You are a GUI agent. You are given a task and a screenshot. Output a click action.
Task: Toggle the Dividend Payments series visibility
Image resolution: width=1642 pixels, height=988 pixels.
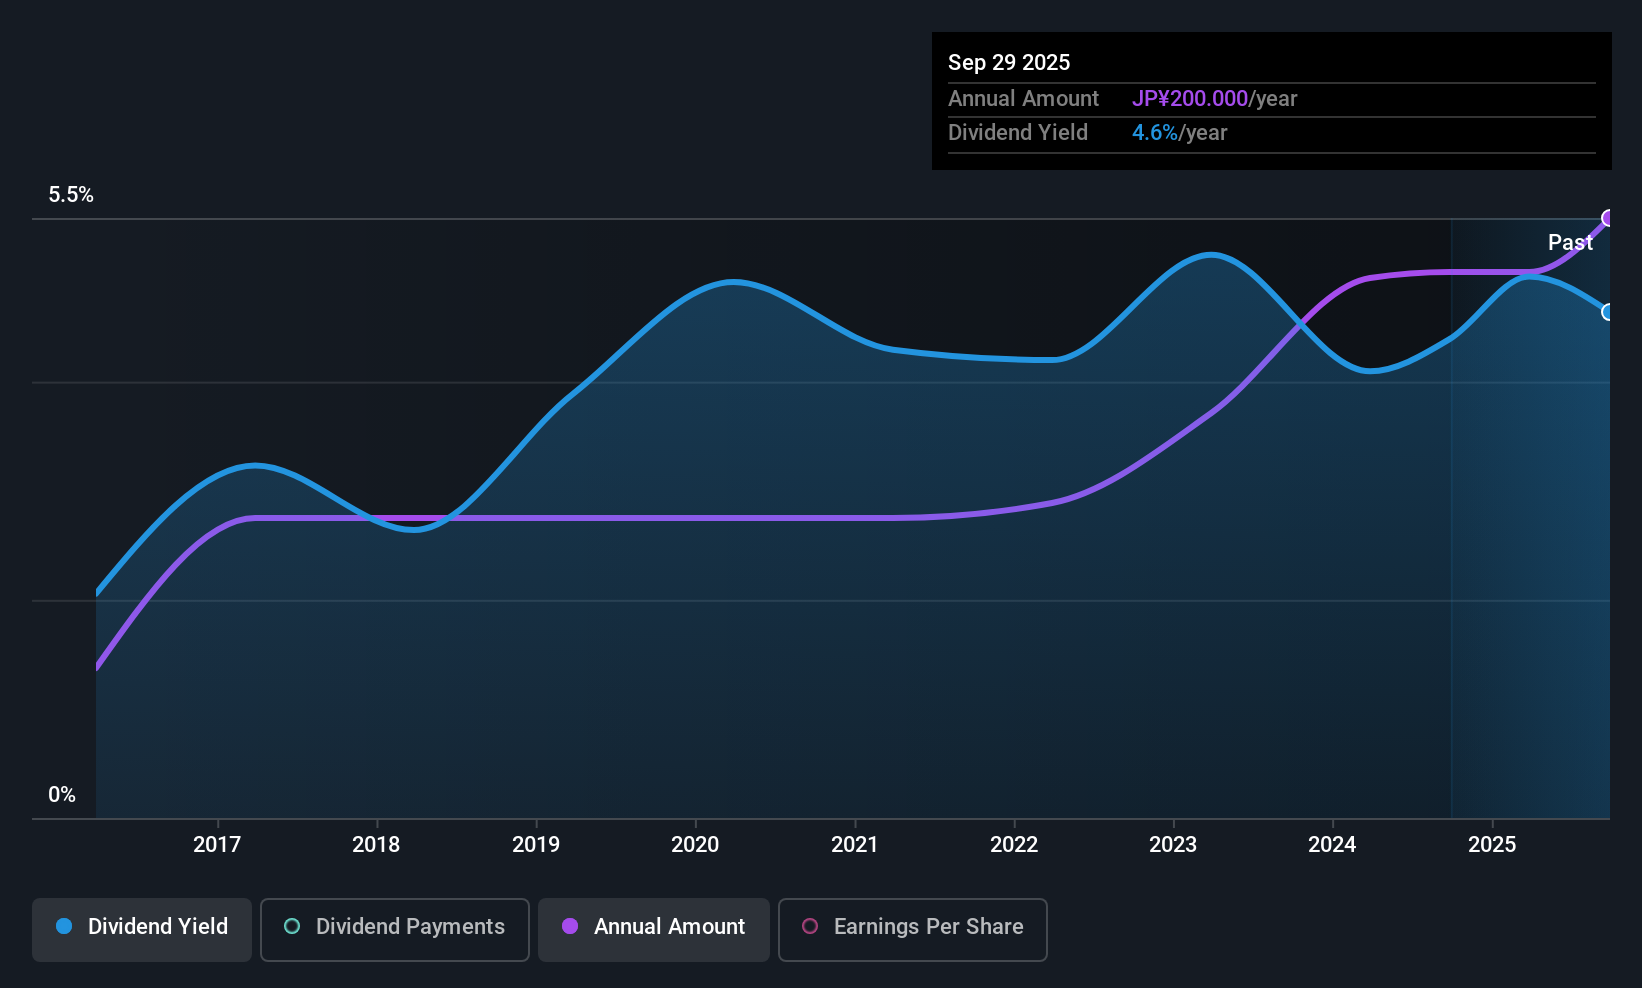pos(394,928)
